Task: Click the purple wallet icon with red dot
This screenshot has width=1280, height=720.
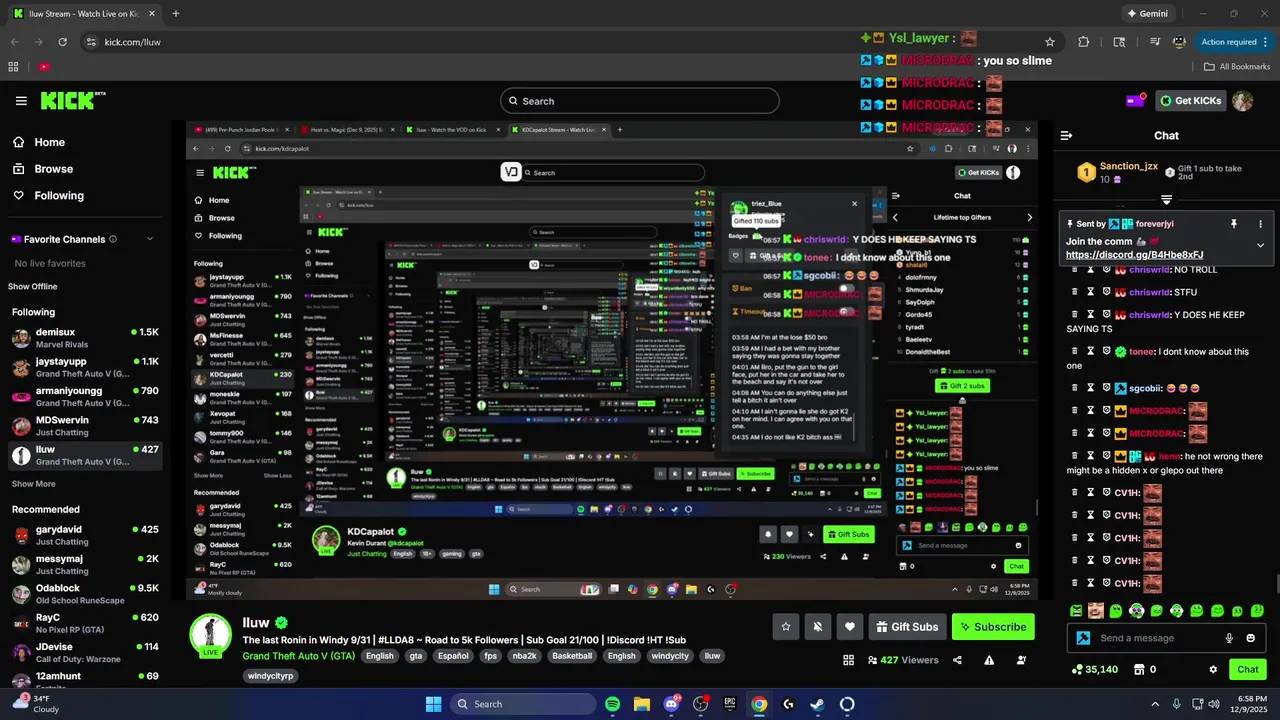Action: pos(1136,101)
